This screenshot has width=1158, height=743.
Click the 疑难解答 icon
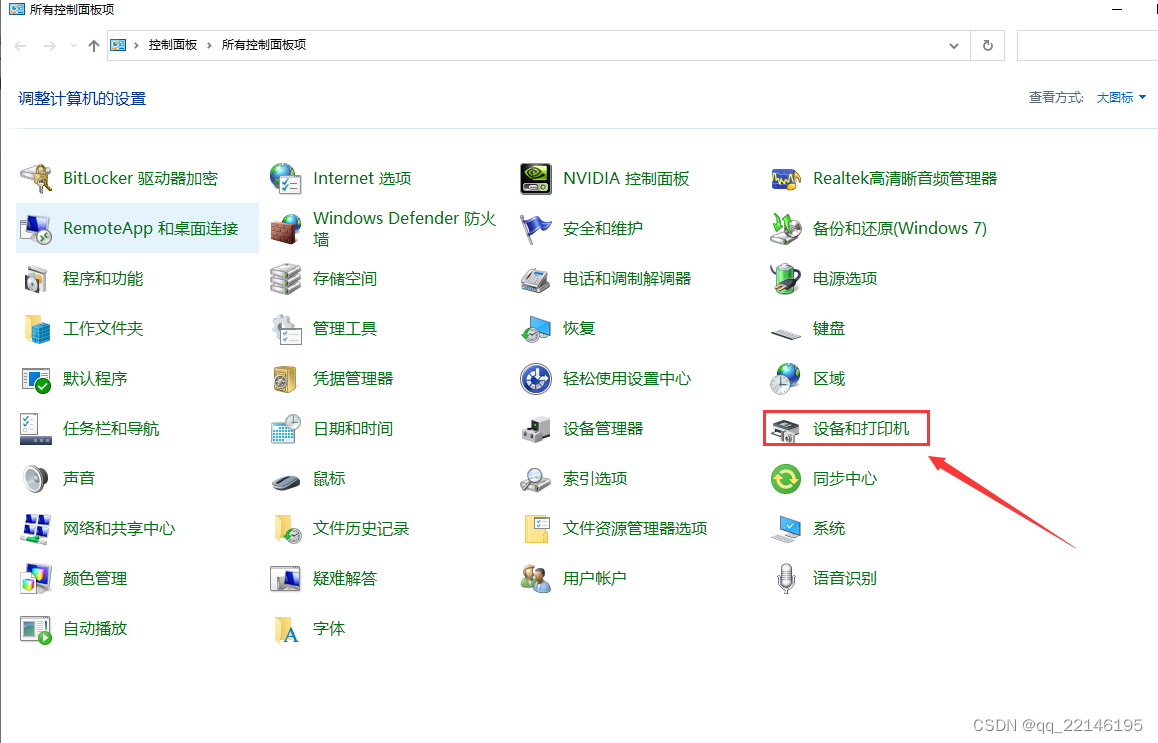pos(286,579)
